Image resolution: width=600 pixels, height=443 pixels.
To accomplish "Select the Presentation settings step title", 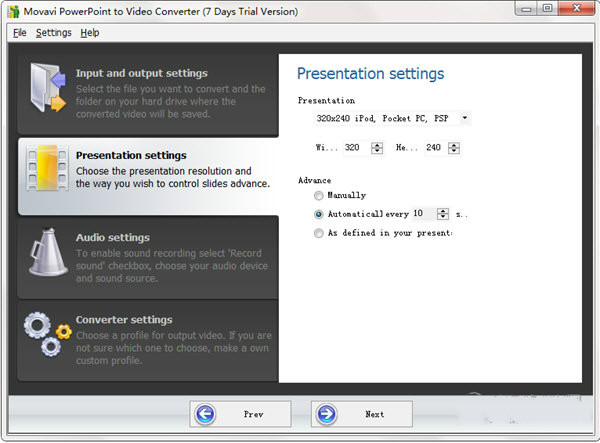I will pos(131,155).
